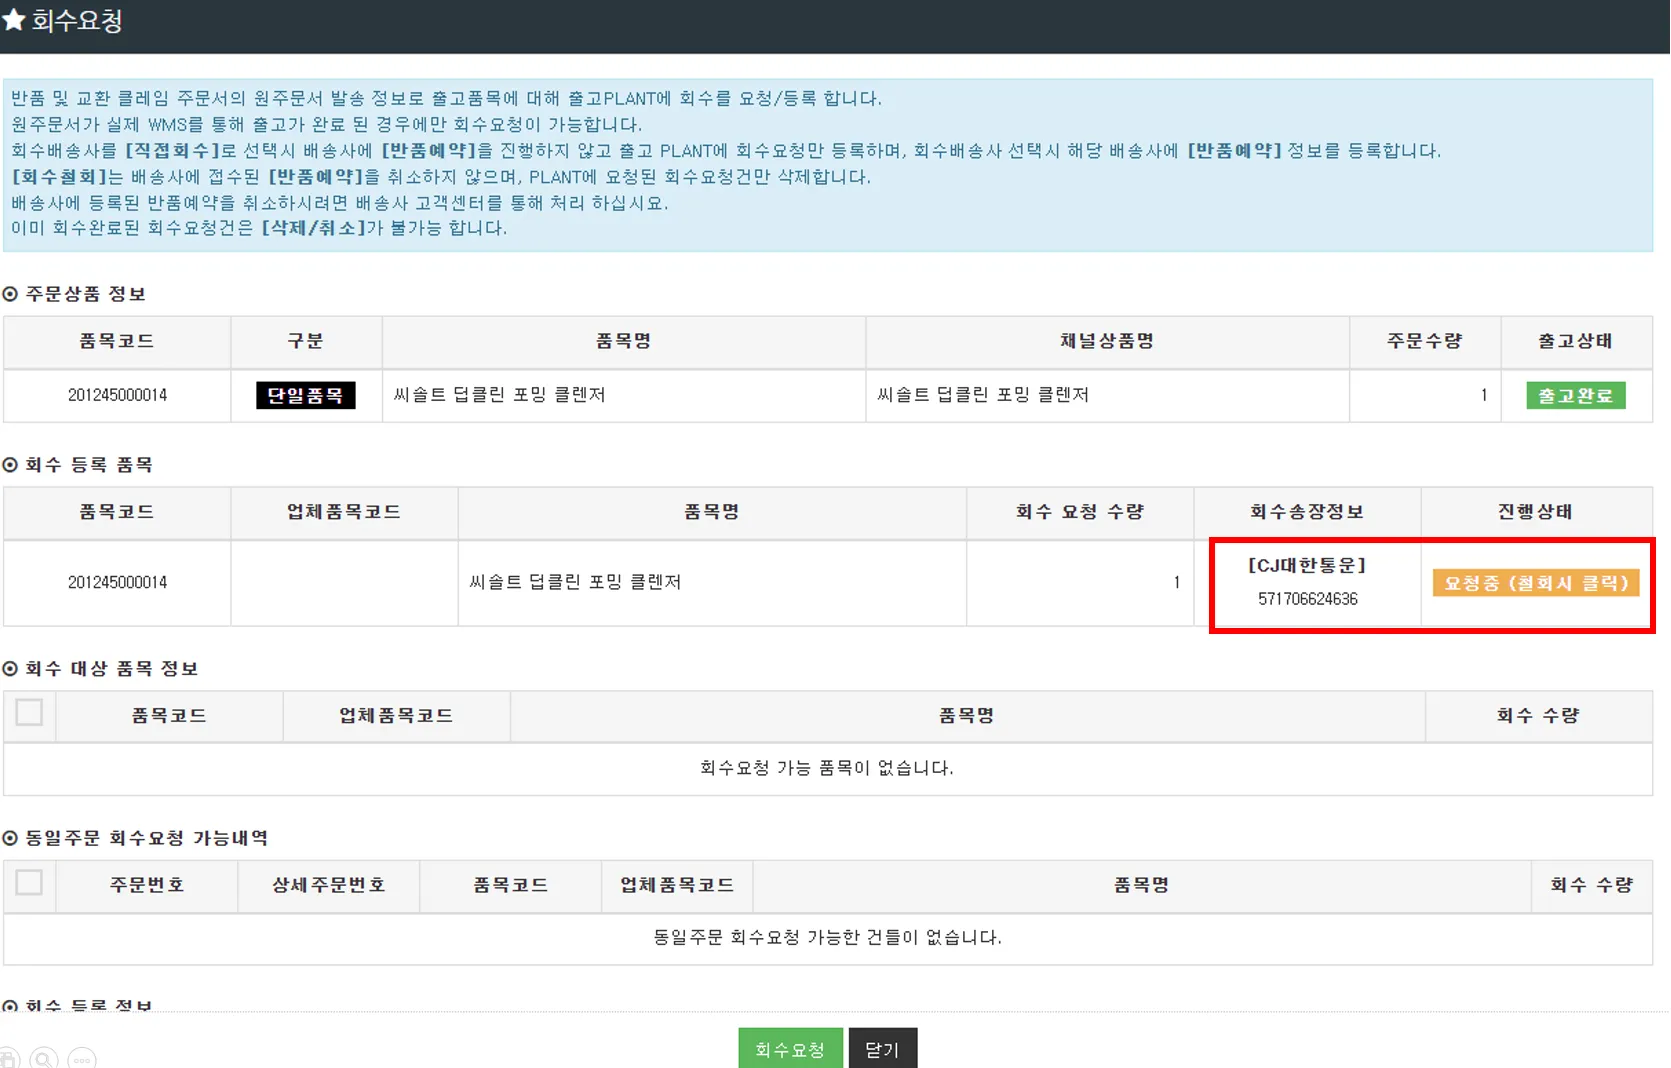Click the 주문상품 정보 section heading

86,294
